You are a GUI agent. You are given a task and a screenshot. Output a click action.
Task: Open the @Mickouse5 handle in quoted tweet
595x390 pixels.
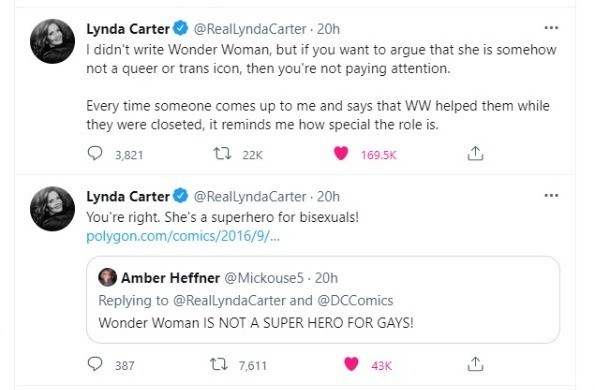264,278
